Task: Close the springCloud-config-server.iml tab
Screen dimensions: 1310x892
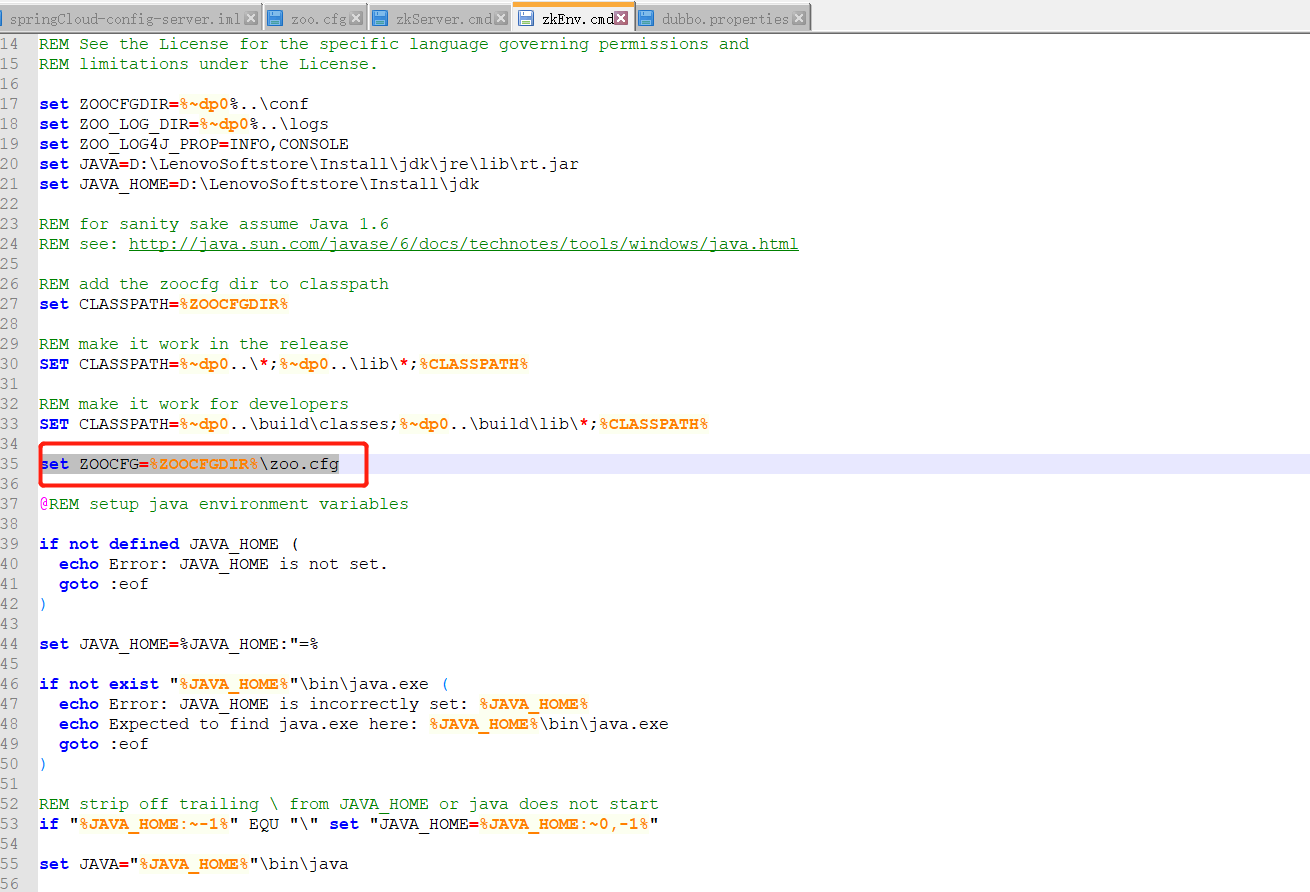Action: pyautogui.click(x=251, y=18)
